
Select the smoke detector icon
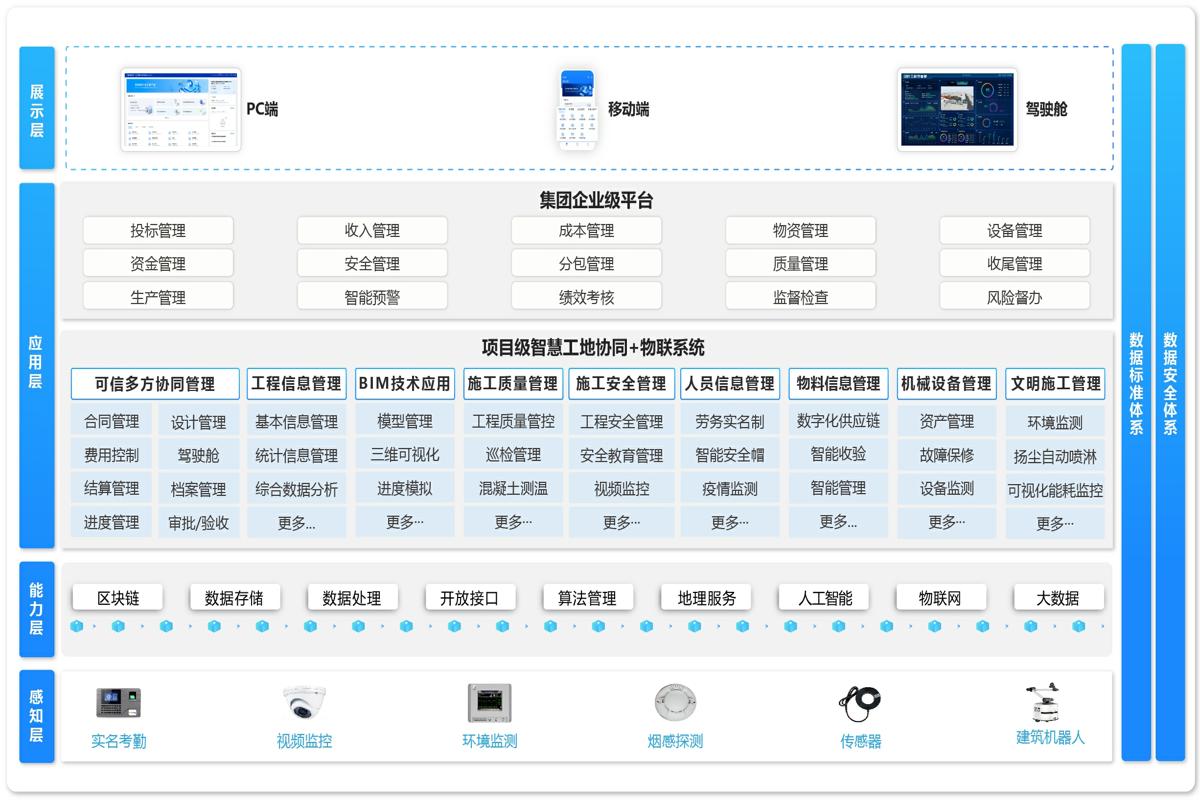point(675,704)
